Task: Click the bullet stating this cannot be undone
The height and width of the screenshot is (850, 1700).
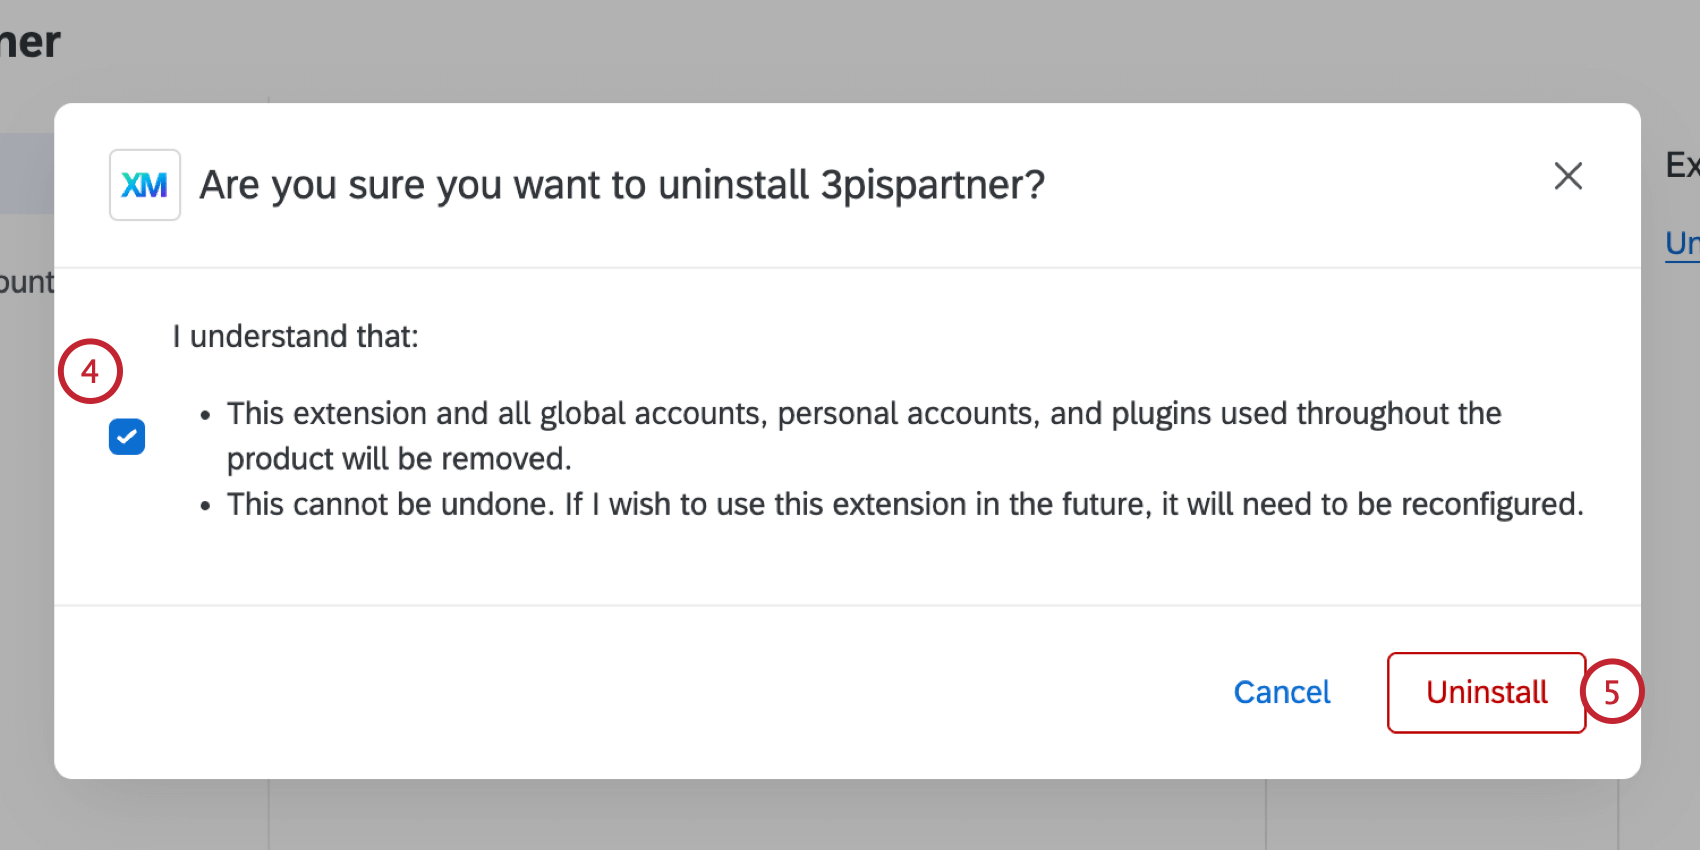Action: coord(905,503)
